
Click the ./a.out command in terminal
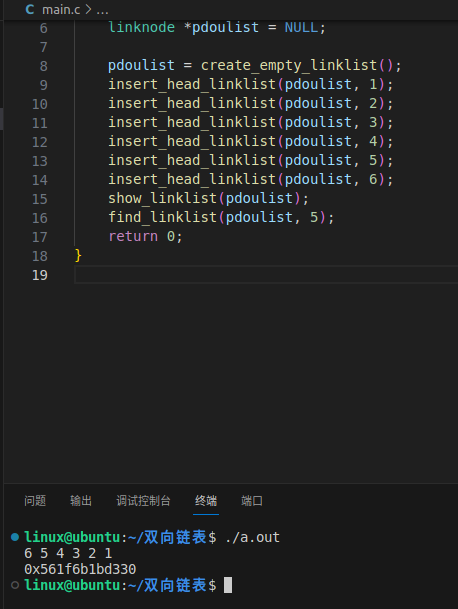(253, 538)
